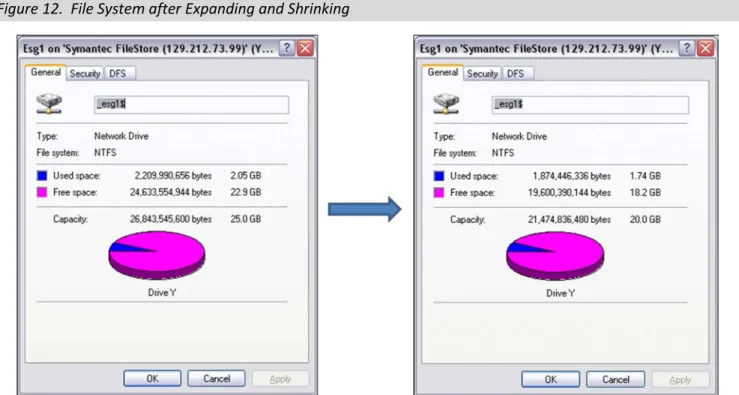Screen dimensions: 739x395
Task: Click the 21,474,836,480 bytes capacity value
Action: pyautogui.click(x=569, y=220)
